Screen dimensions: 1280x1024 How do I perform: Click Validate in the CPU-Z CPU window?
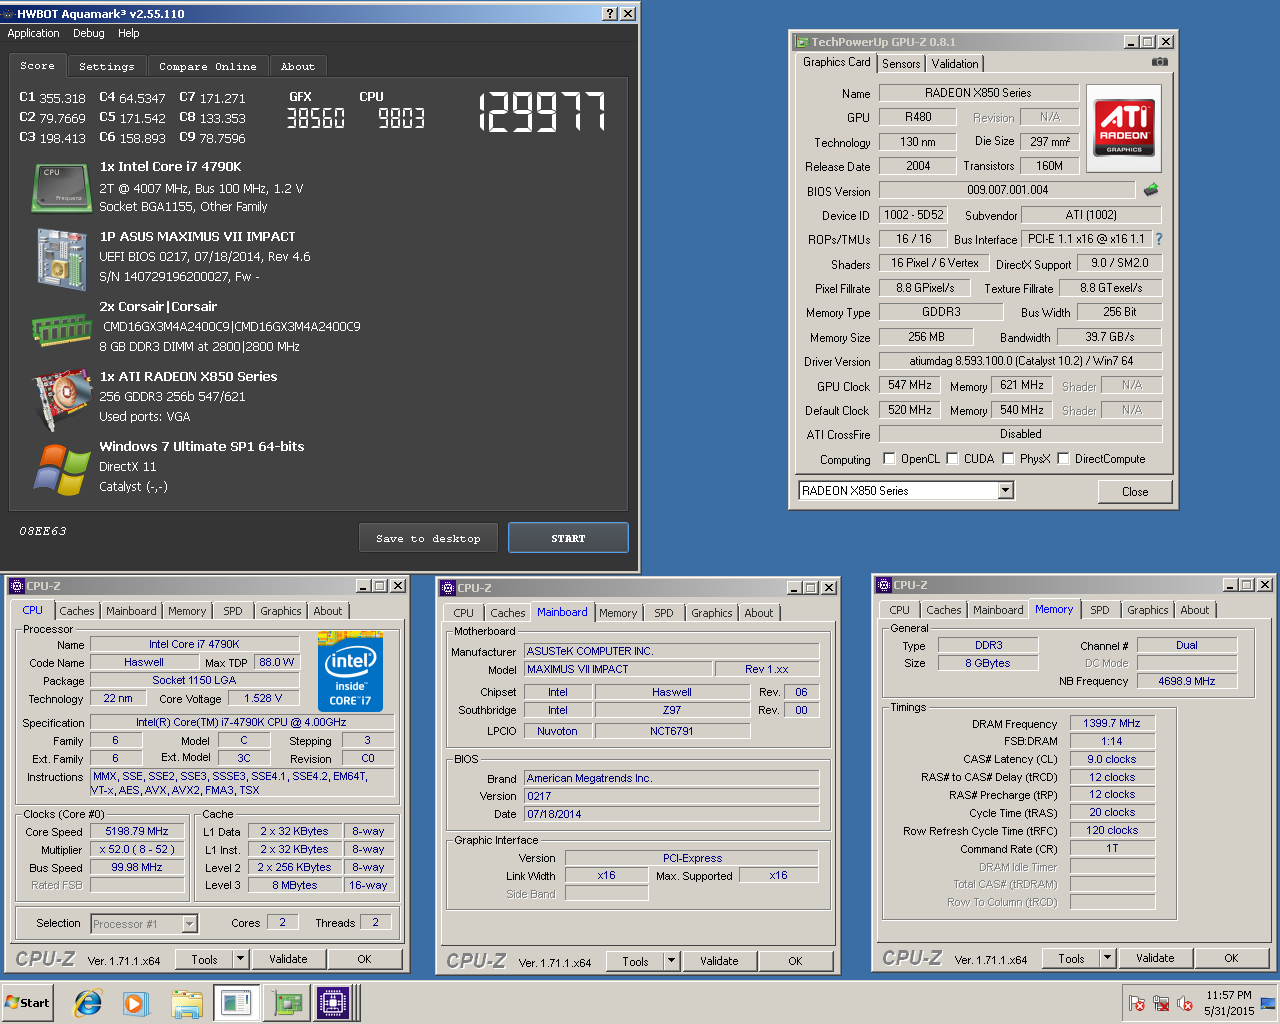[288, 959]
